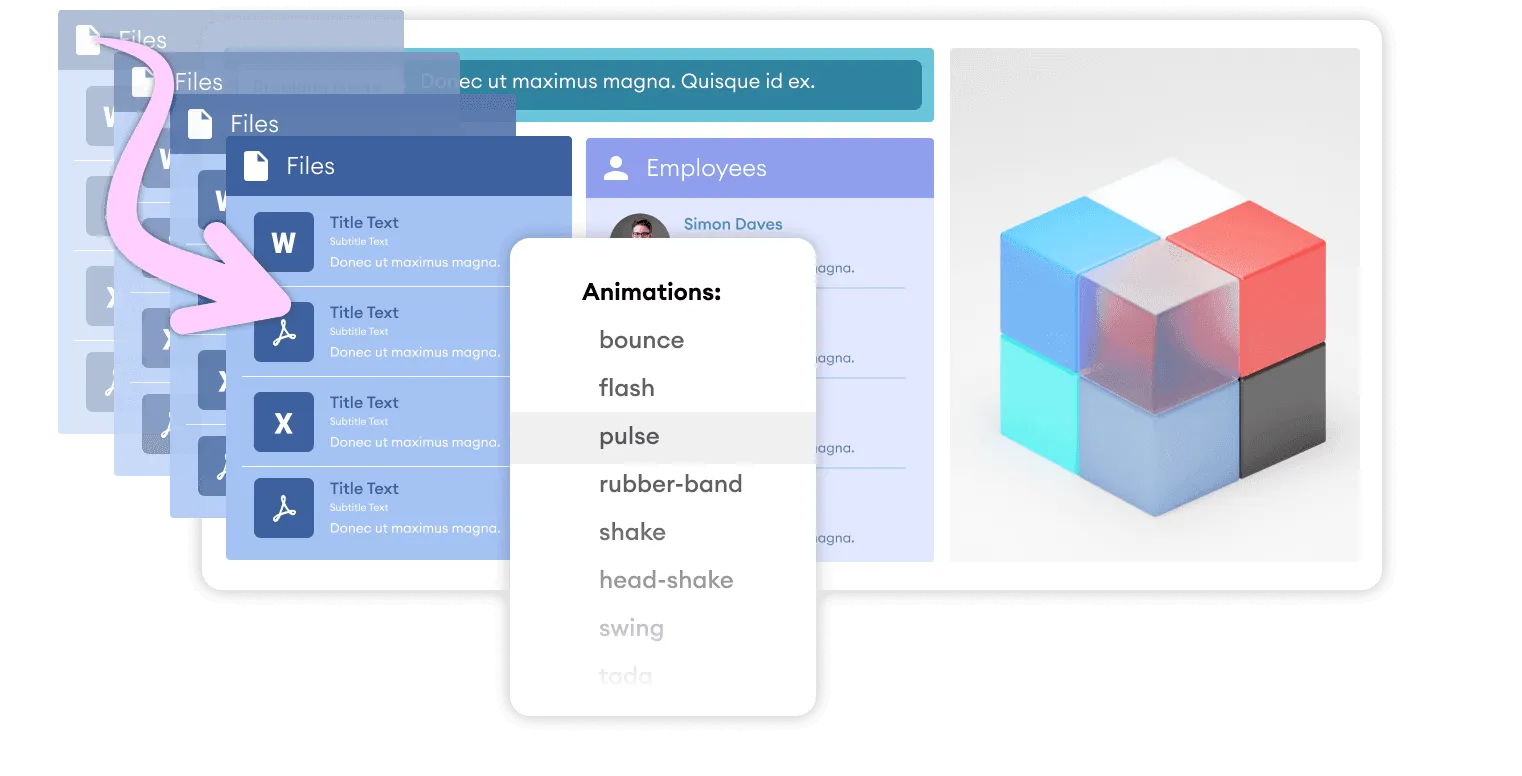Screen dimensions: 1522x776
Task: Click the PDF icon in second file row
Action: [284, 332]
